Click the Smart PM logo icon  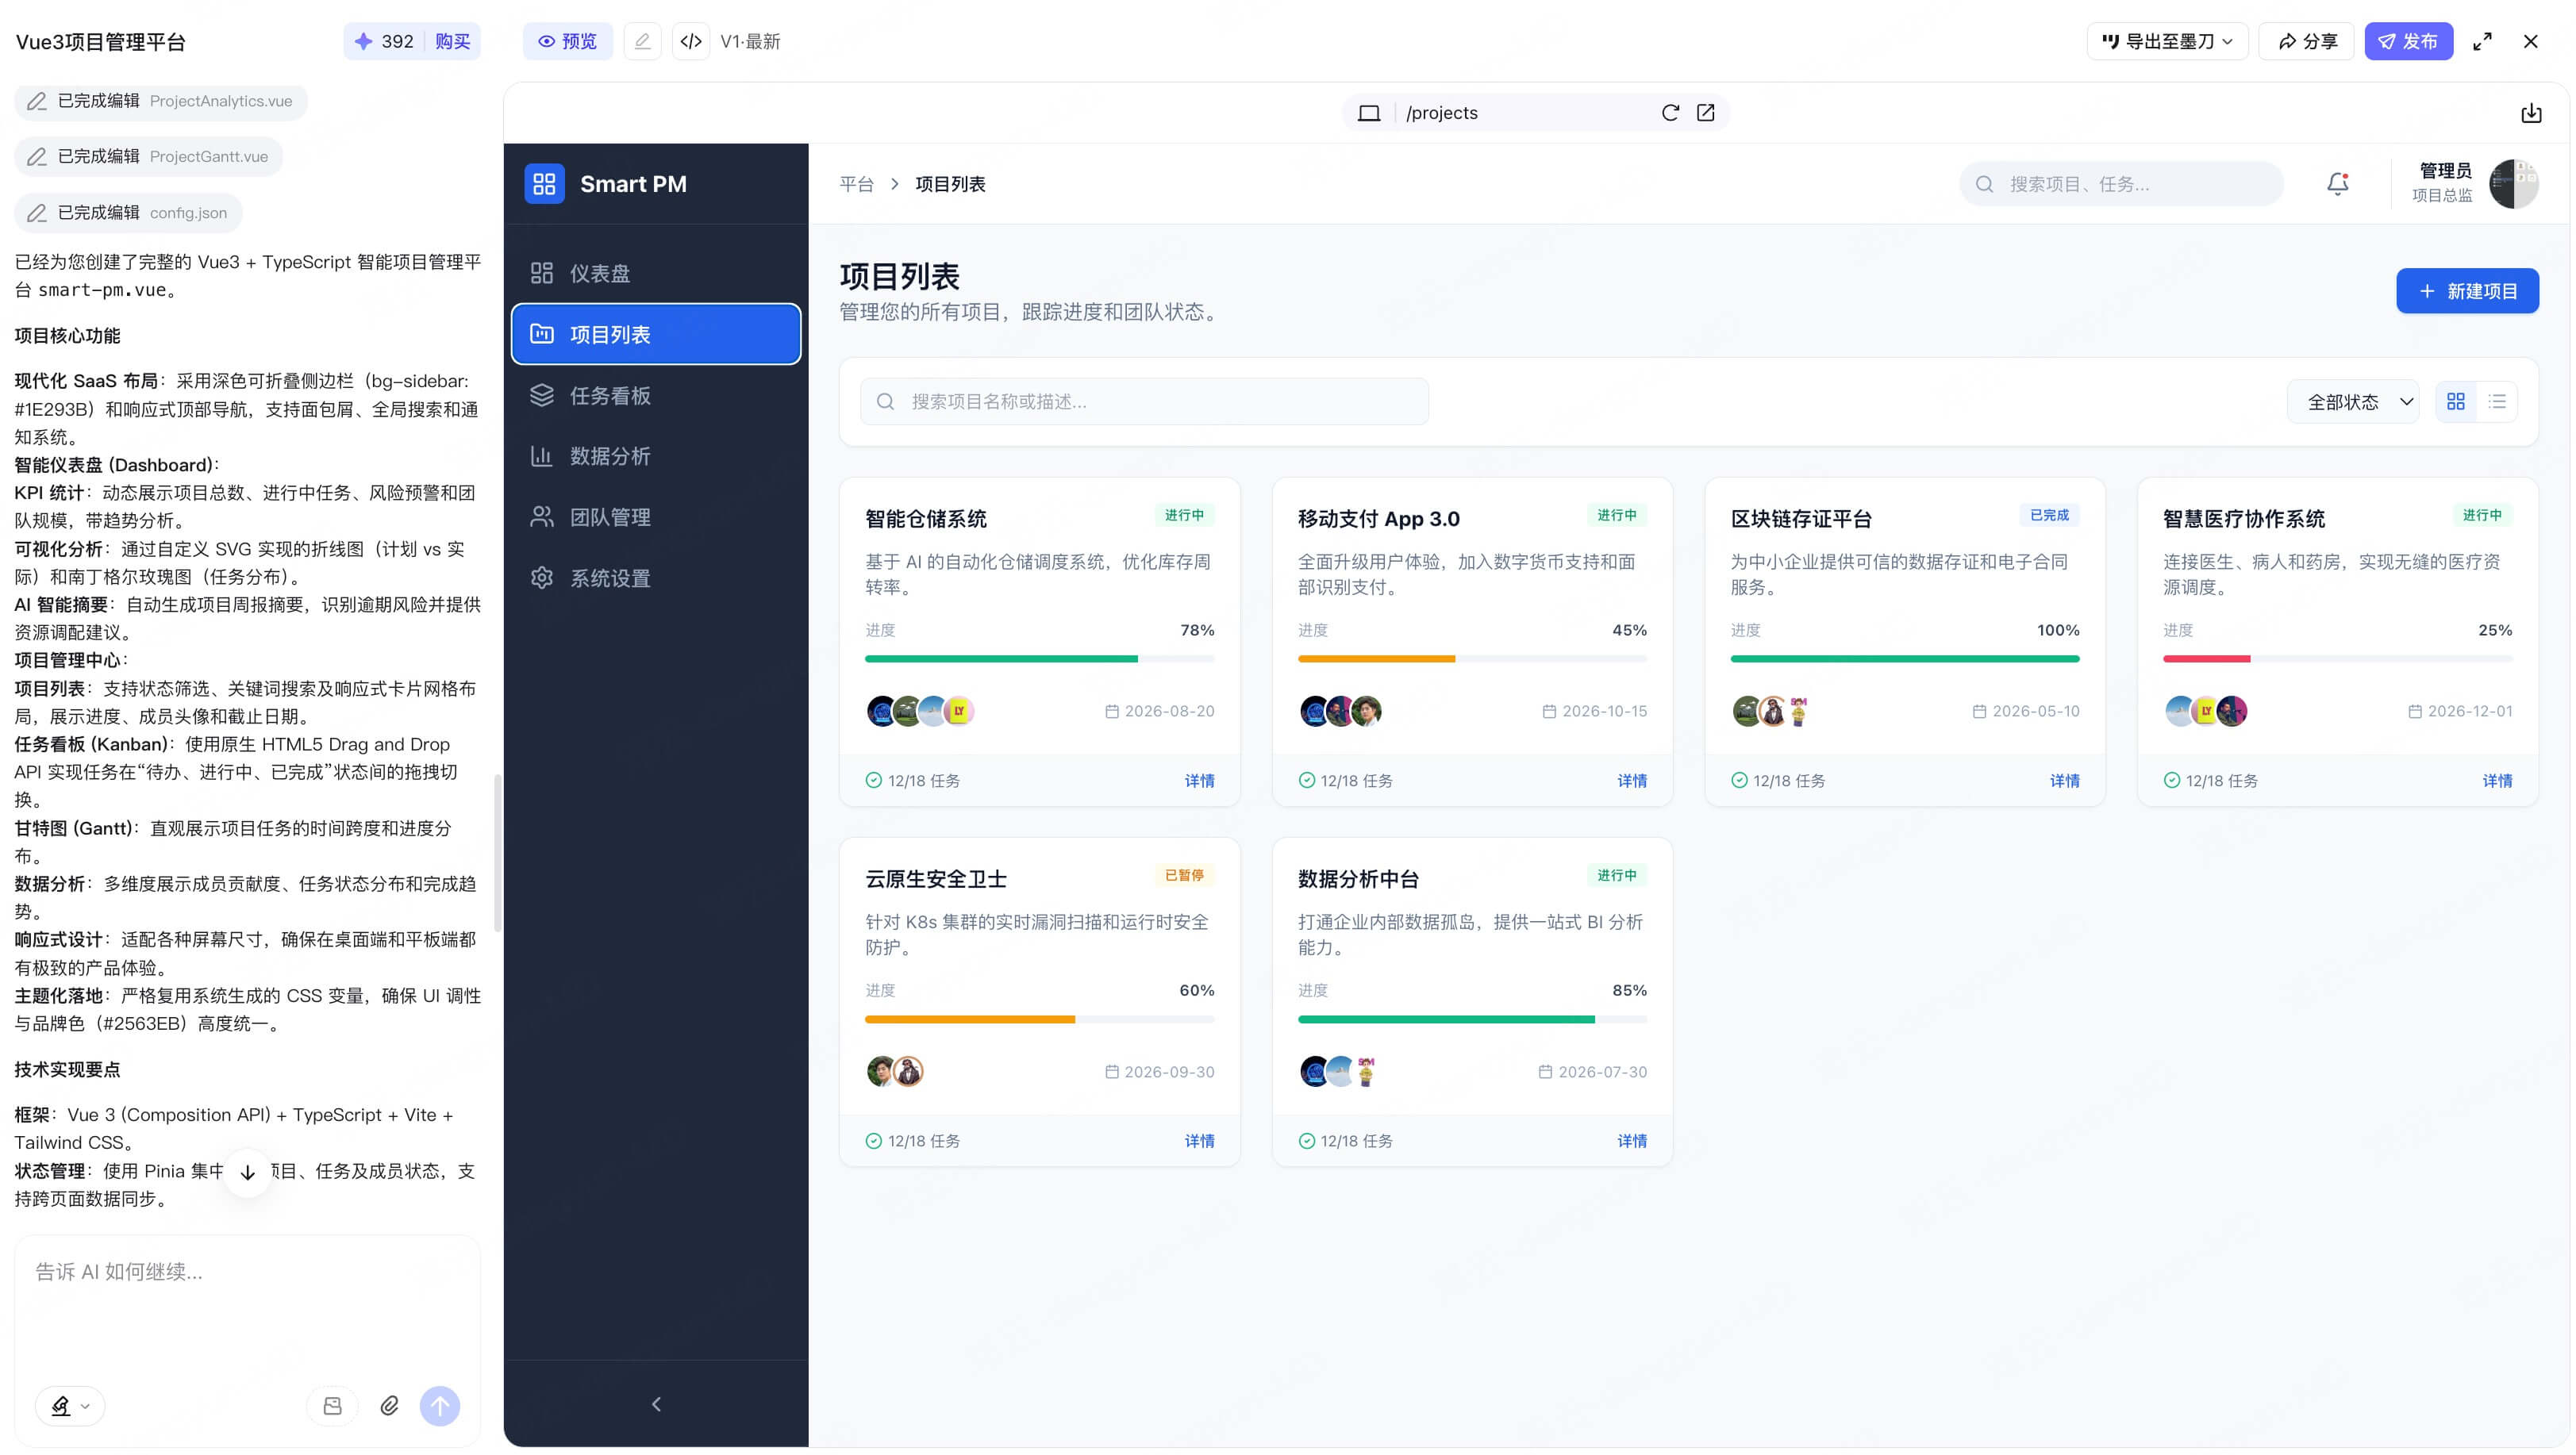(x=544, y=183)
